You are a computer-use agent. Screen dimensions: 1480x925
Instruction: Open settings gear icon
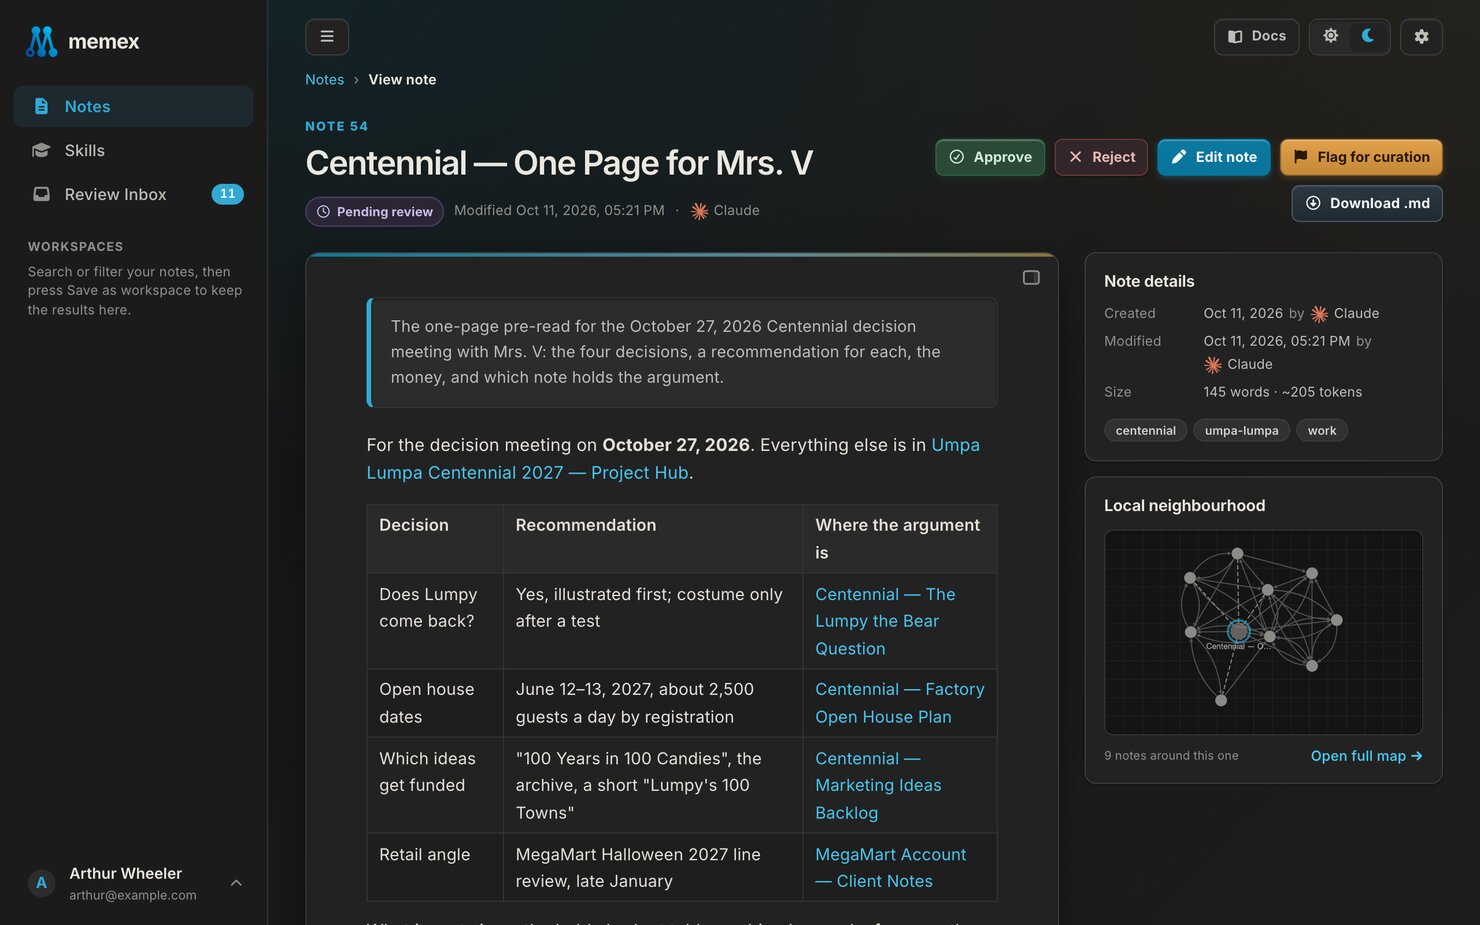pyautogui.click(x=1421, y=37)
